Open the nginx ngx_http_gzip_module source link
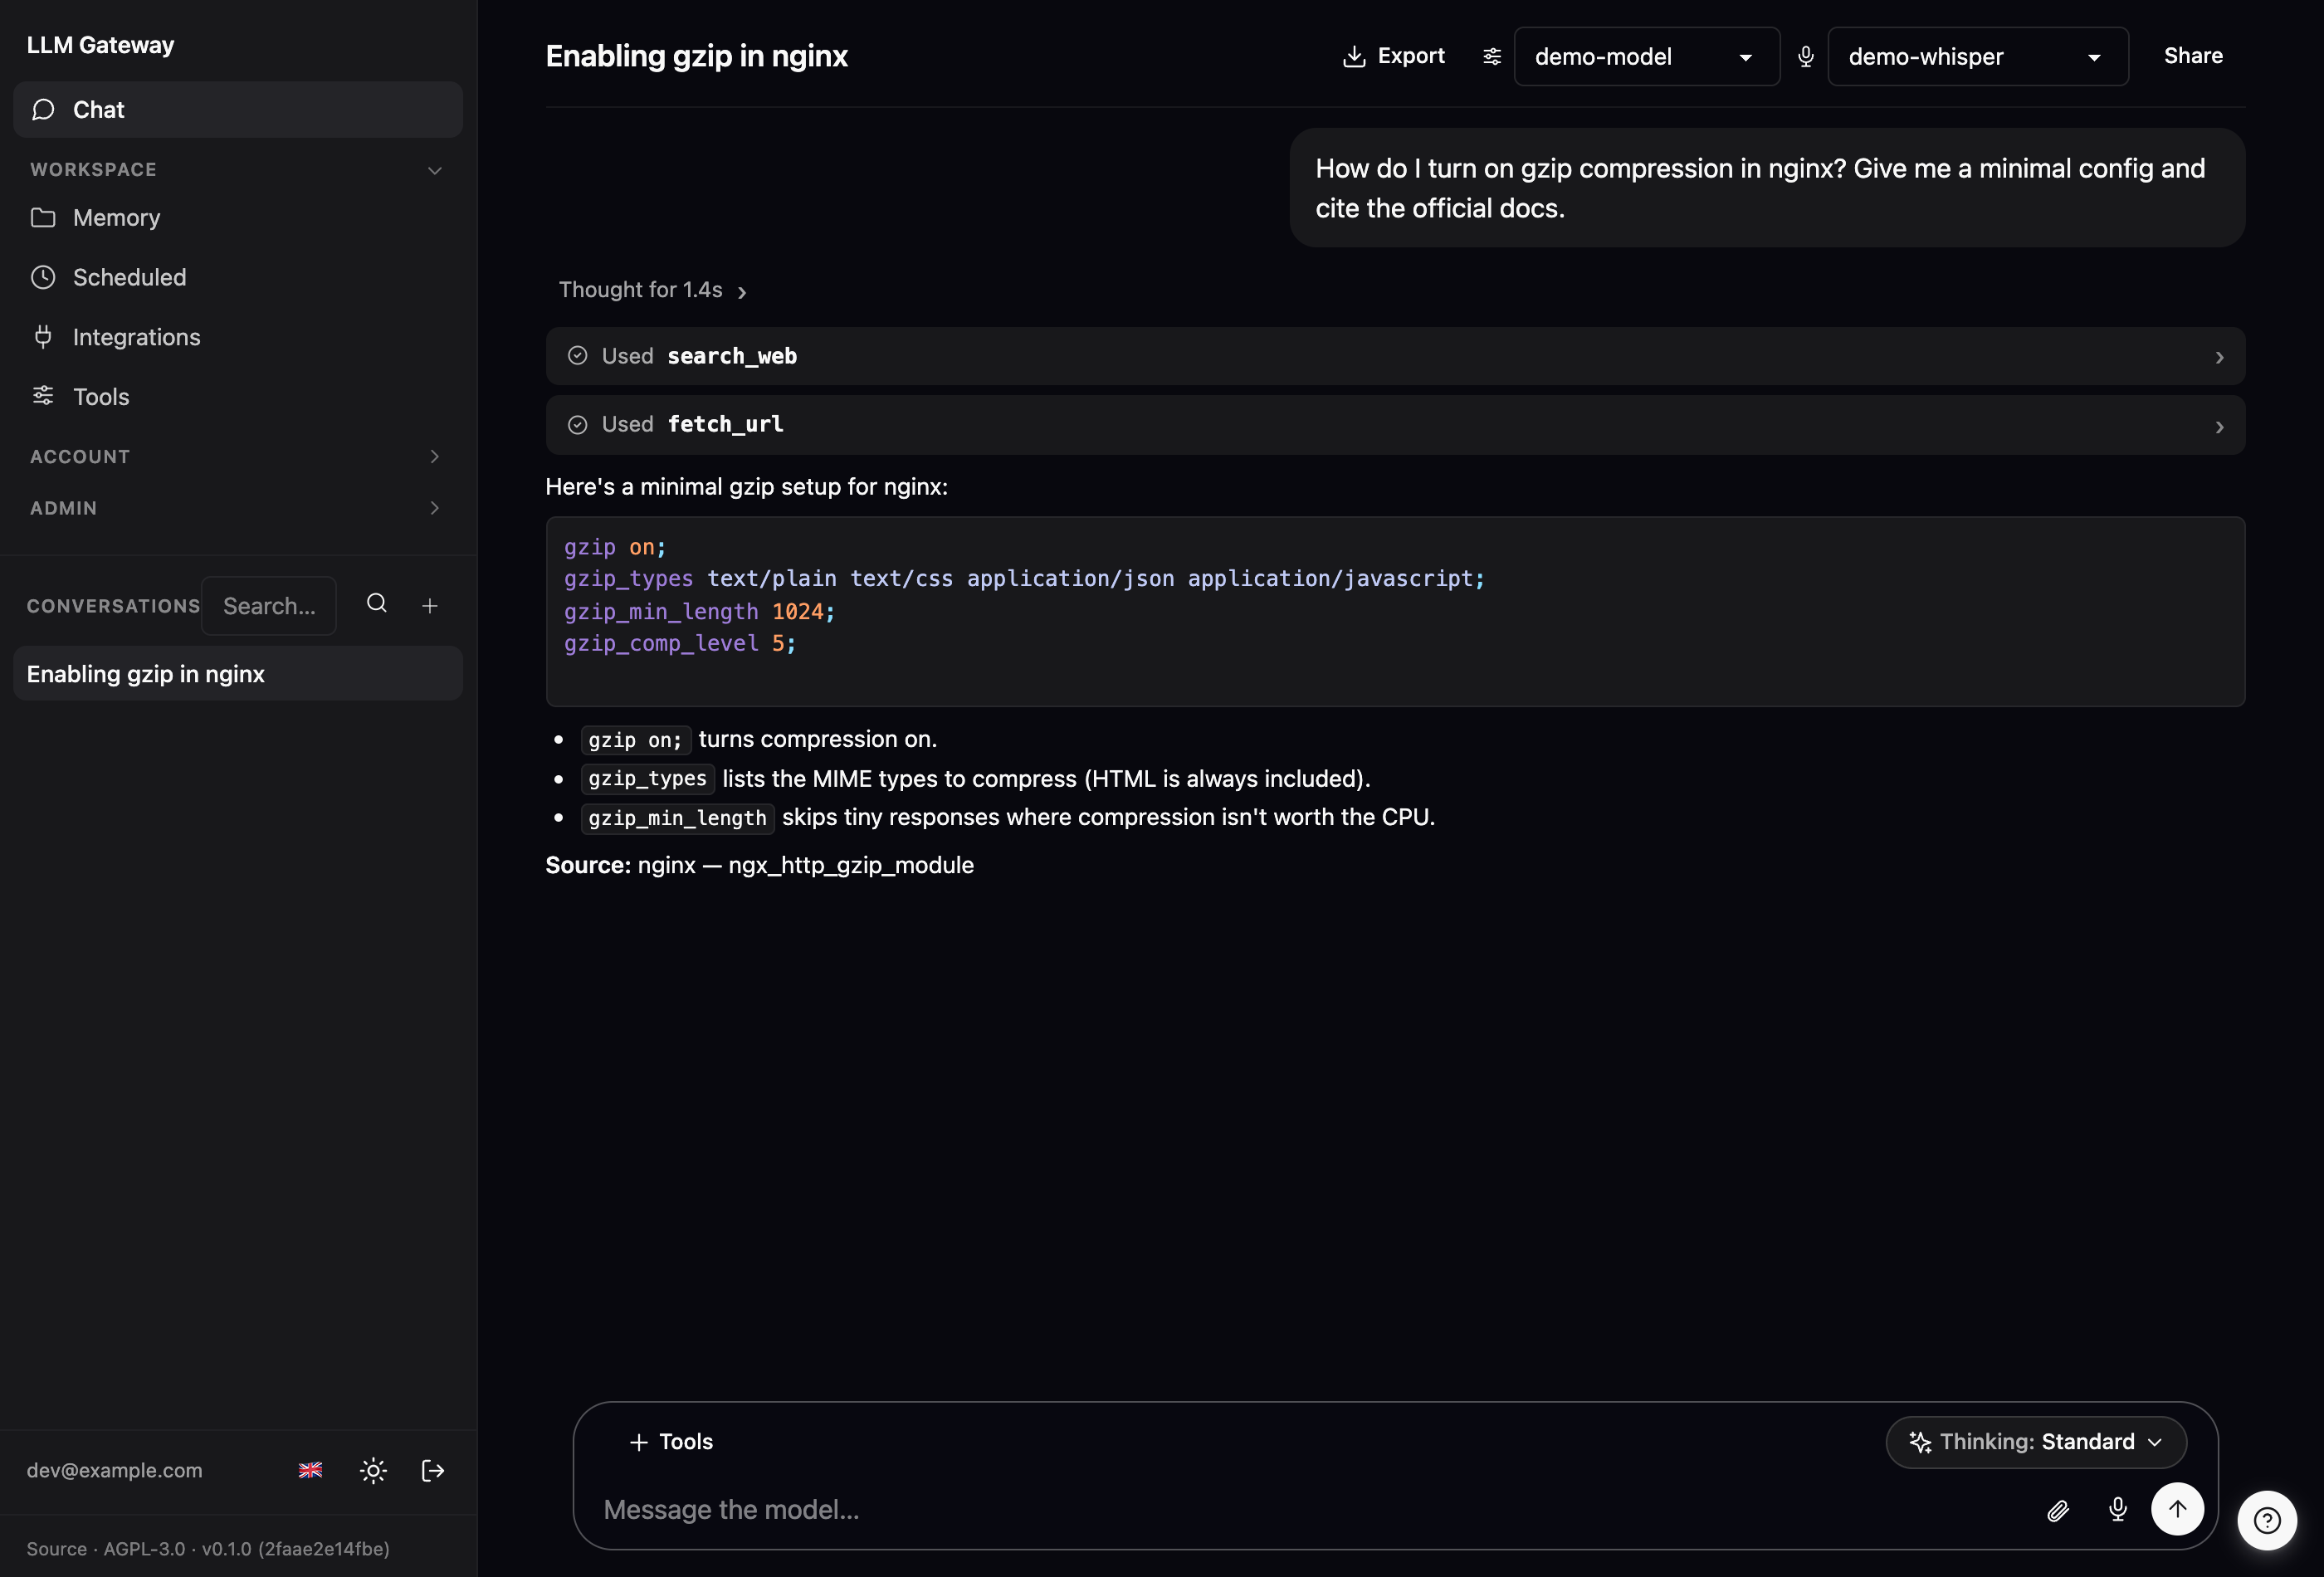Screen dimensions: 2324x1577 click(805, 866)
